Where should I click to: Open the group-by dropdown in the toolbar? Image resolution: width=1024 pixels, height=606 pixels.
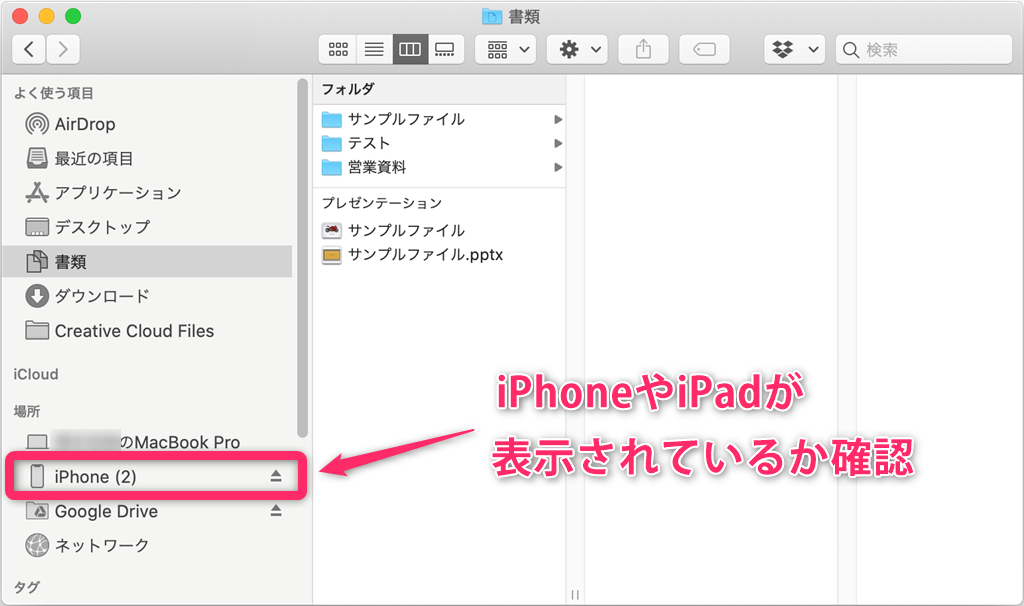tap(505, 48)
